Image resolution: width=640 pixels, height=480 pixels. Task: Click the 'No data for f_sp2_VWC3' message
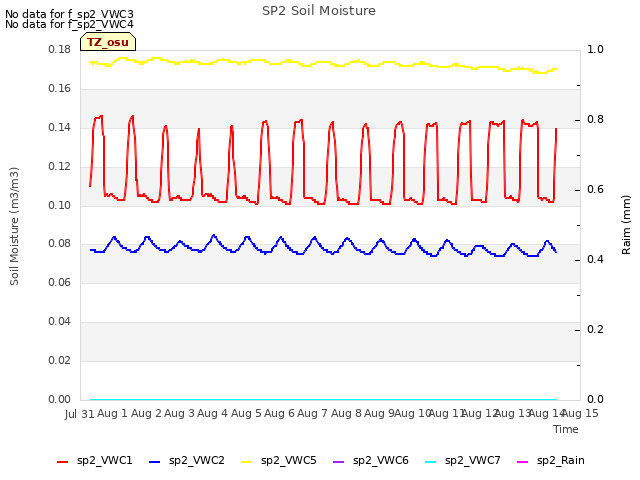(x=69, y=14)
